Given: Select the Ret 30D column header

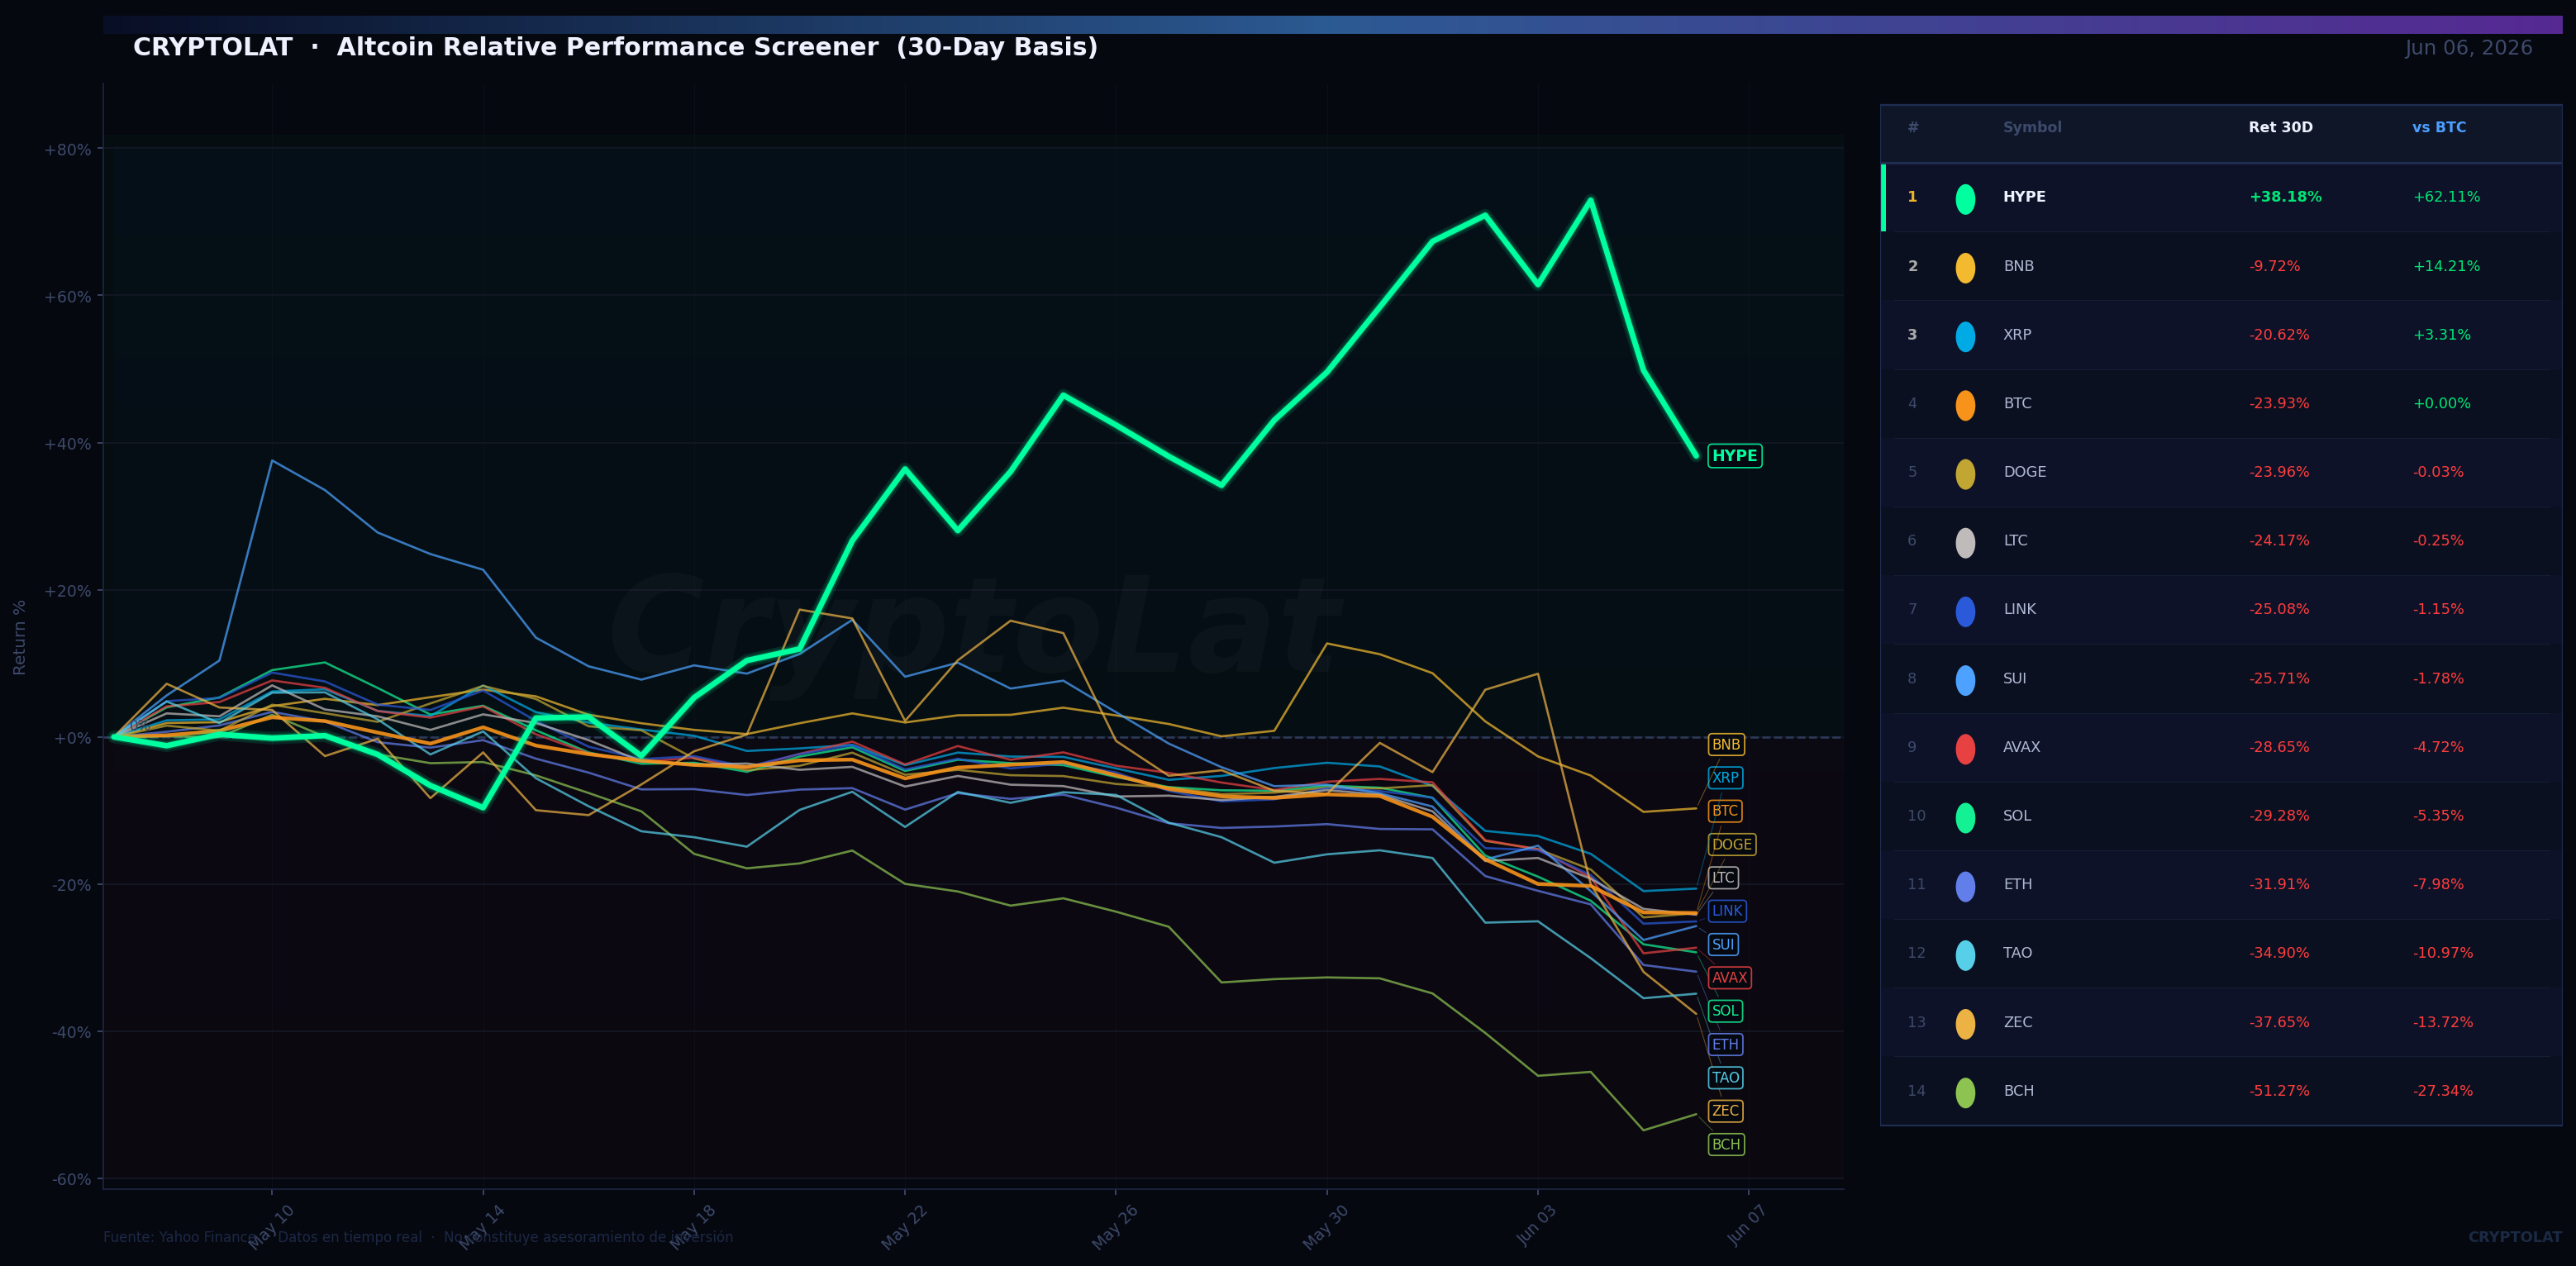Looking at the screenshot, I should (2280, 127).
